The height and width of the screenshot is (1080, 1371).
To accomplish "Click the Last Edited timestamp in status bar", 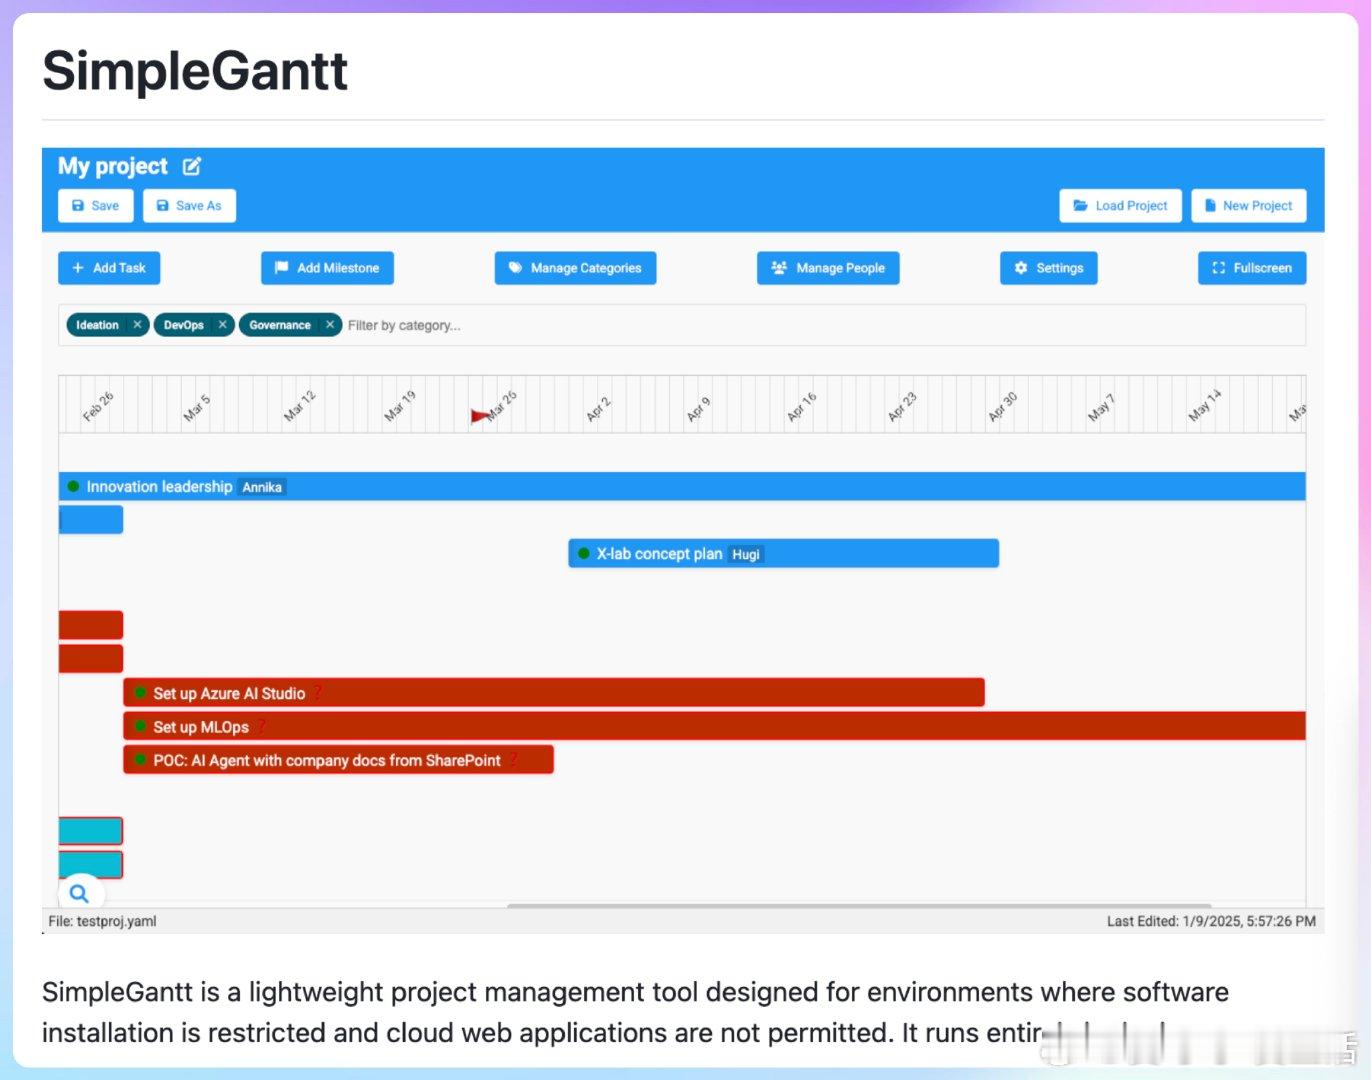I will point(1211,921).
